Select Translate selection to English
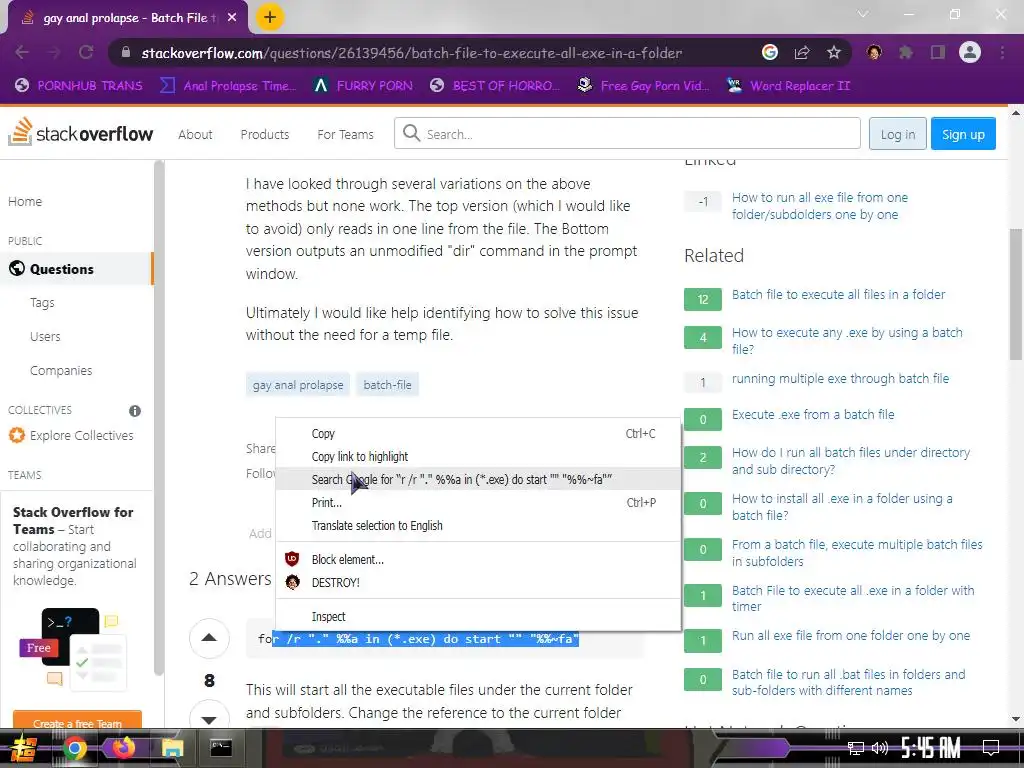The width and height of the screenshot is (1024, 768). pyautogui.click(x=478, y=526)
